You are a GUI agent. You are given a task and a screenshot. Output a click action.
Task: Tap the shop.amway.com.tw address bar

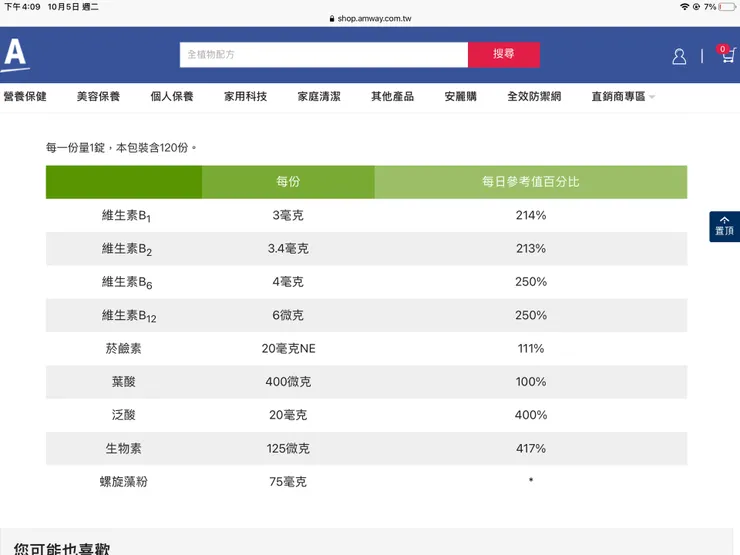(370, 18)
